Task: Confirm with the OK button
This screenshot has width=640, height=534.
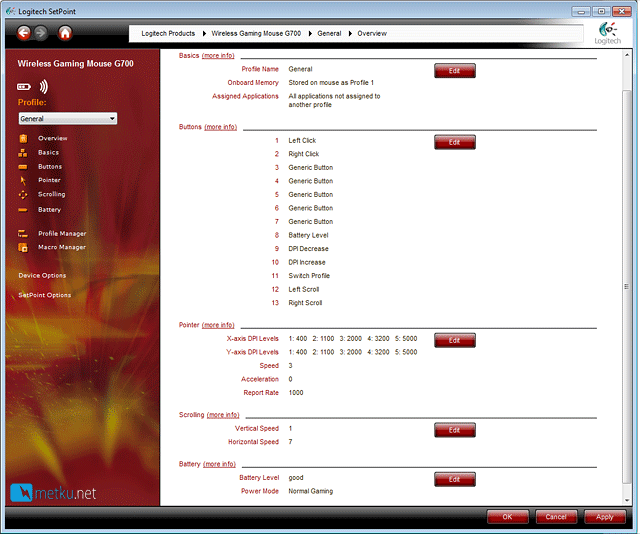Action: 508,517
